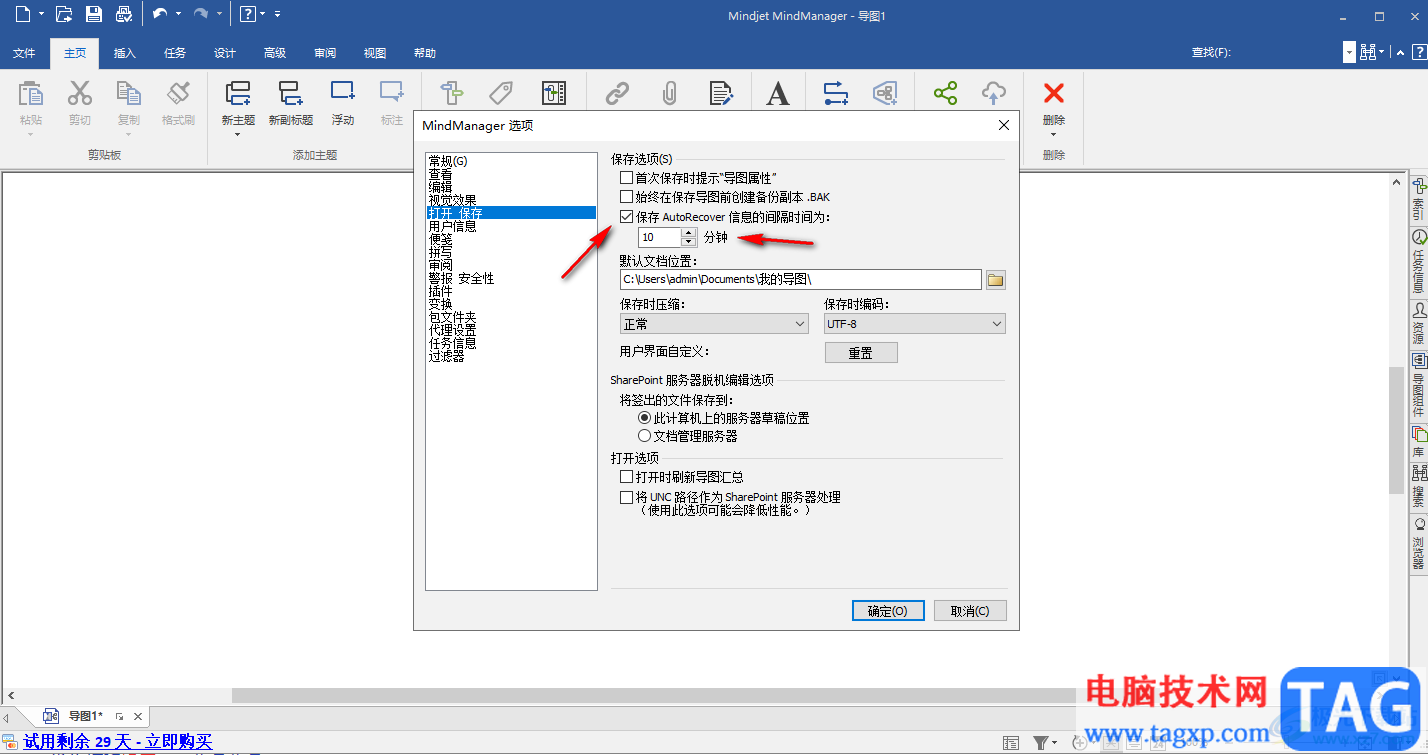Expand the New Topic dropdown arrow
The image size is (1428, 755).
click(x=238, y=134)
